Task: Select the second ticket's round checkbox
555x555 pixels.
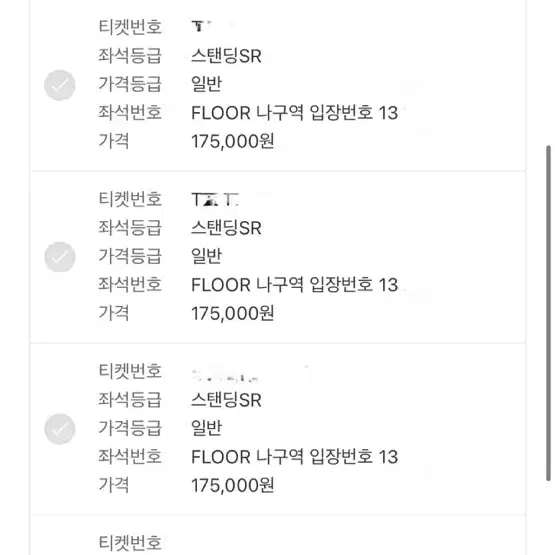Action: tap(59, 257)
